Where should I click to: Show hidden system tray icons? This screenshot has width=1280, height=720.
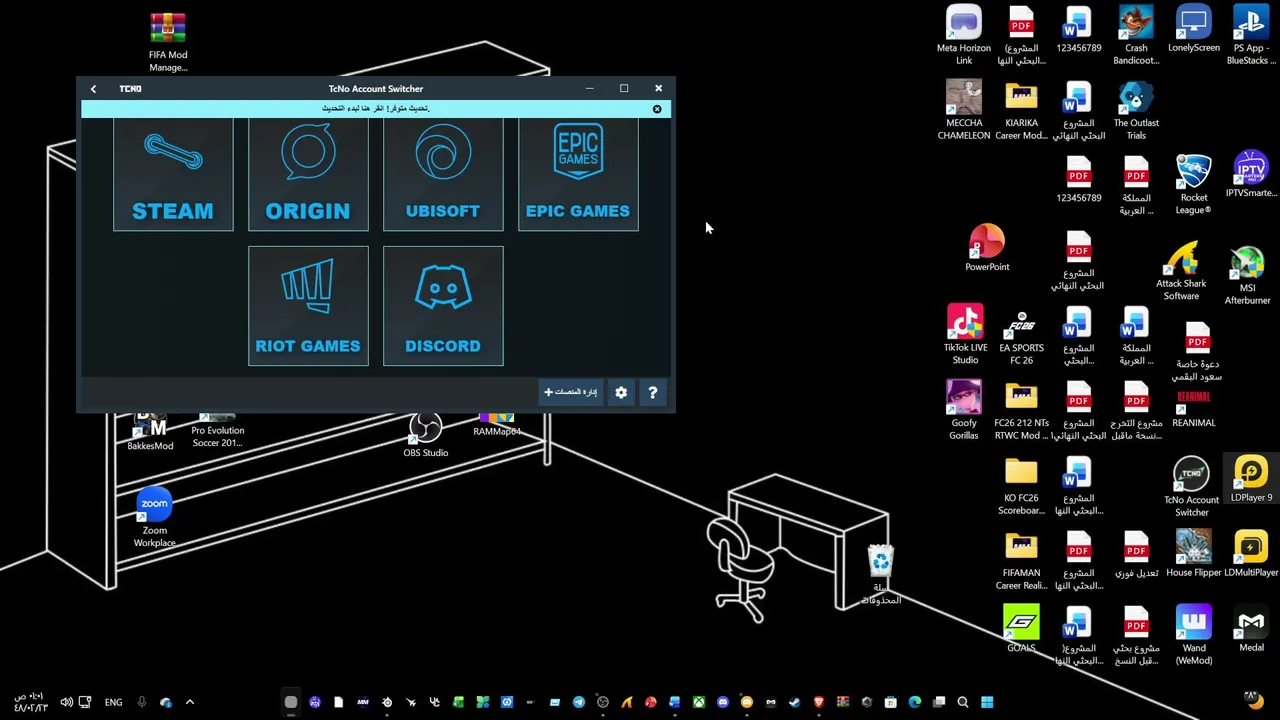(189, 702)
